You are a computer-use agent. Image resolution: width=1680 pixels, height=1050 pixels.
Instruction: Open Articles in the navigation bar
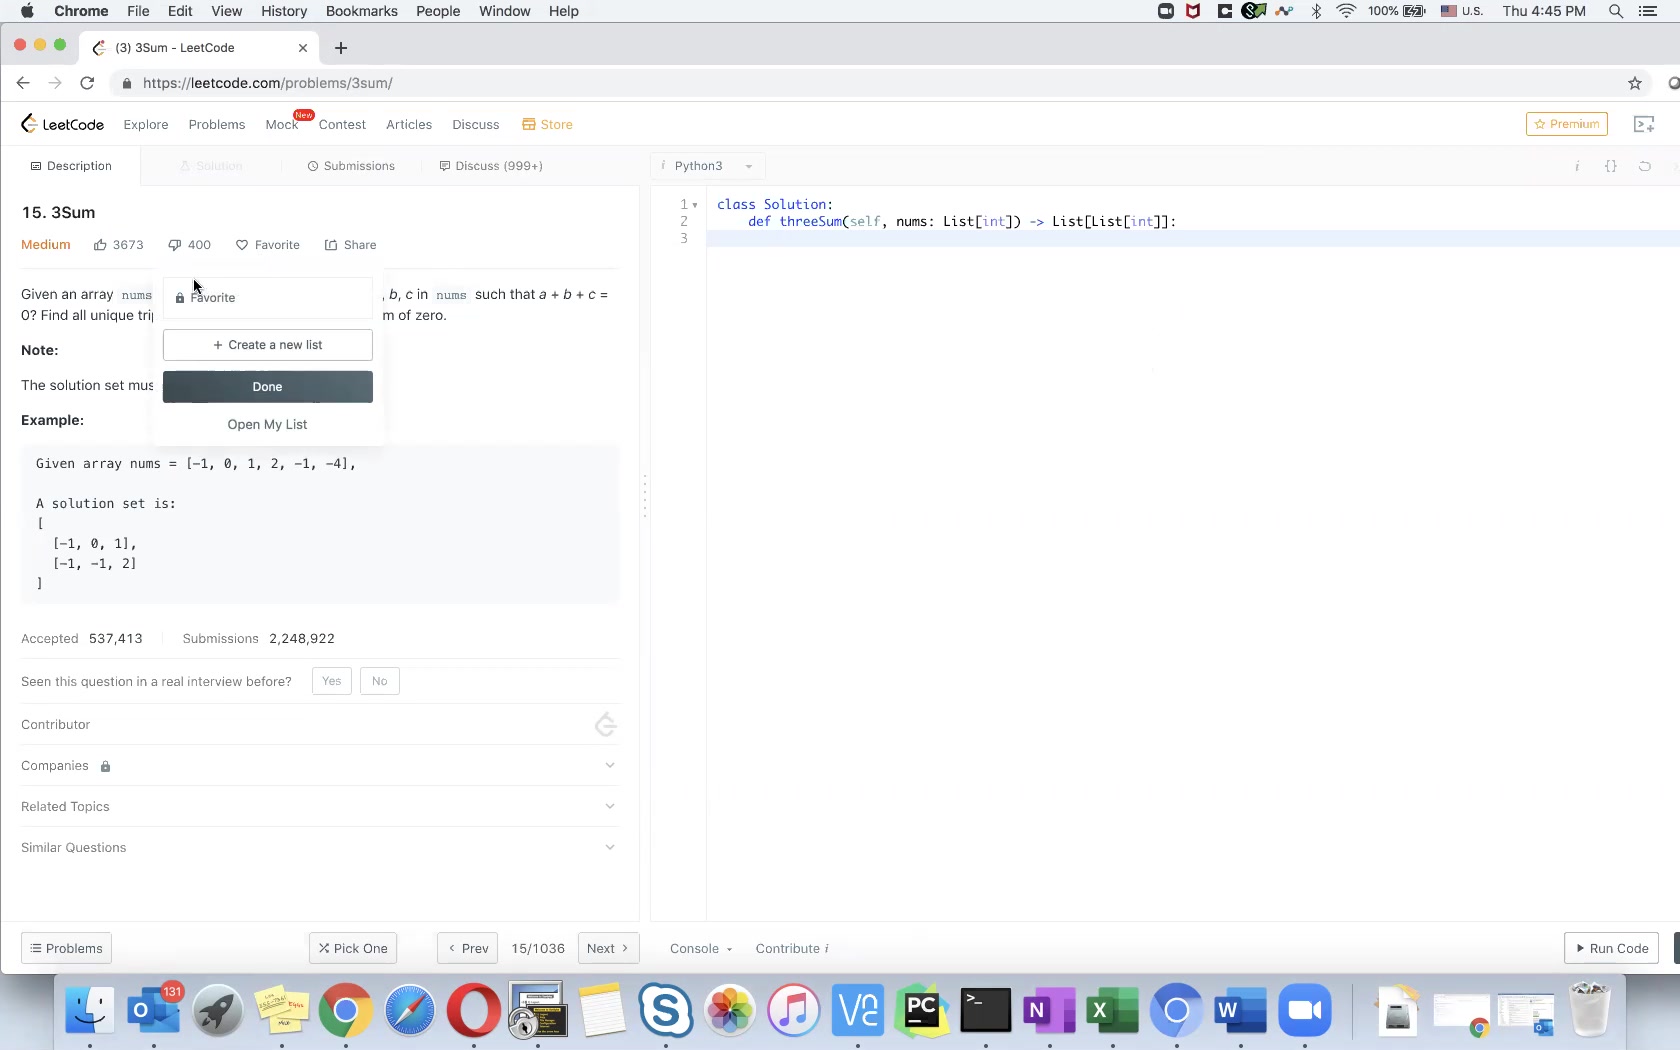[409, 125]
